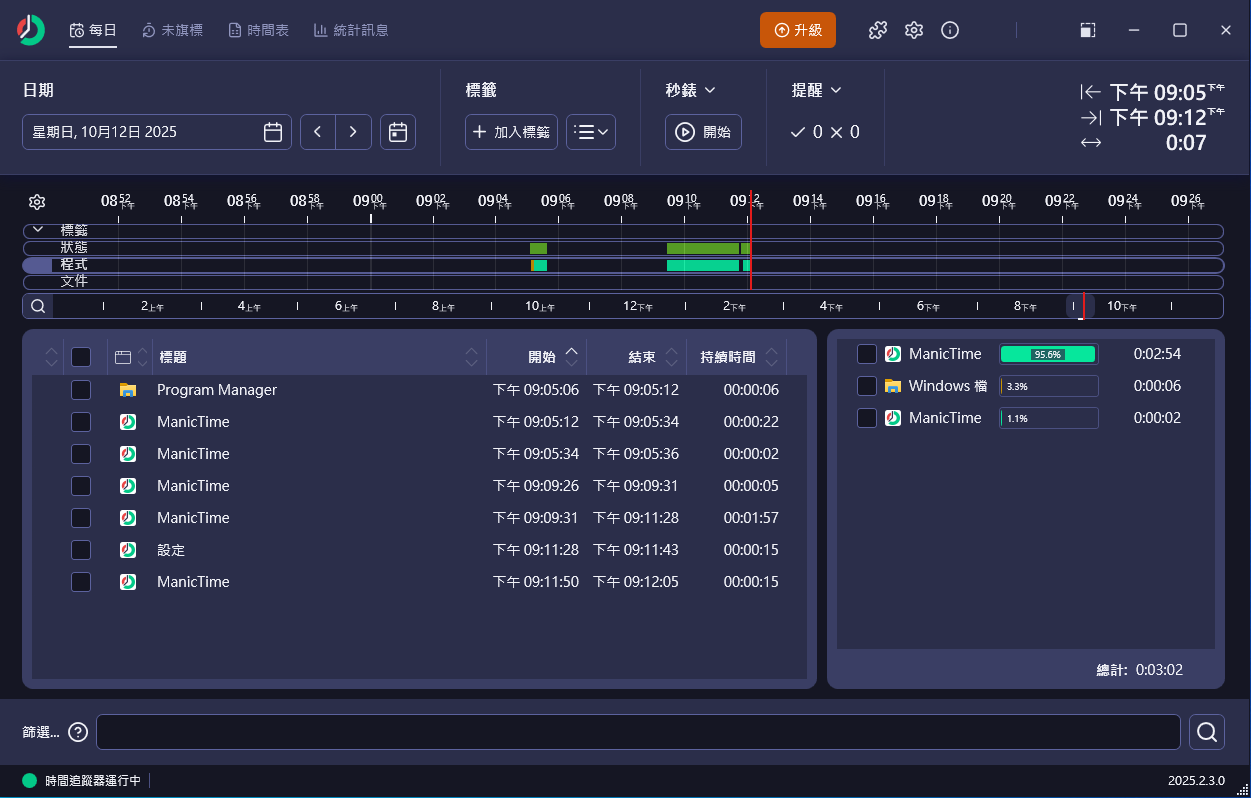Tick the checkbox for the 設定 row
Screen dimensions: 1251x798
coord(81,550)
